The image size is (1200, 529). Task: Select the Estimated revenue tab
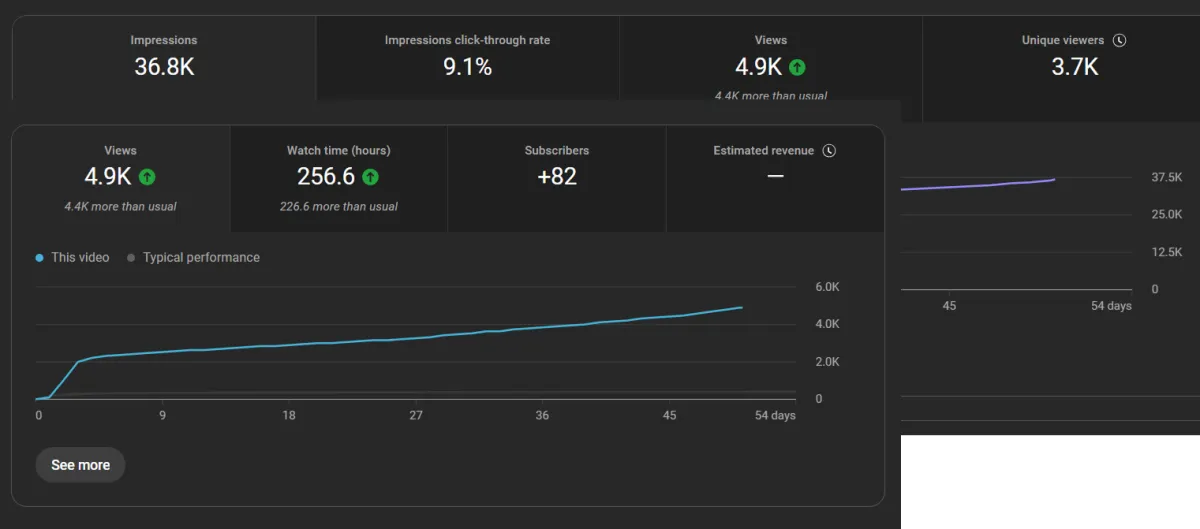(x=775, y=179)
